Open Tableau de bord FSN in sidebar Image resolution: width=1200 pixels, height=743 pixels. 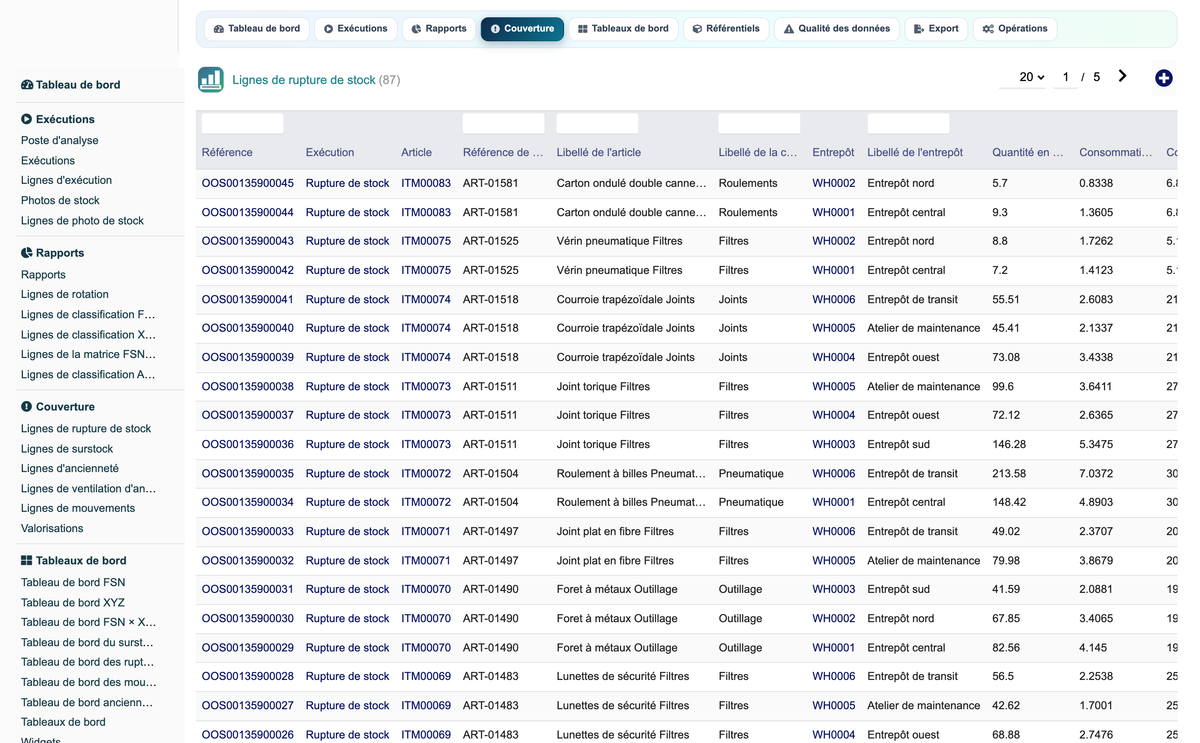pos(73,583)
